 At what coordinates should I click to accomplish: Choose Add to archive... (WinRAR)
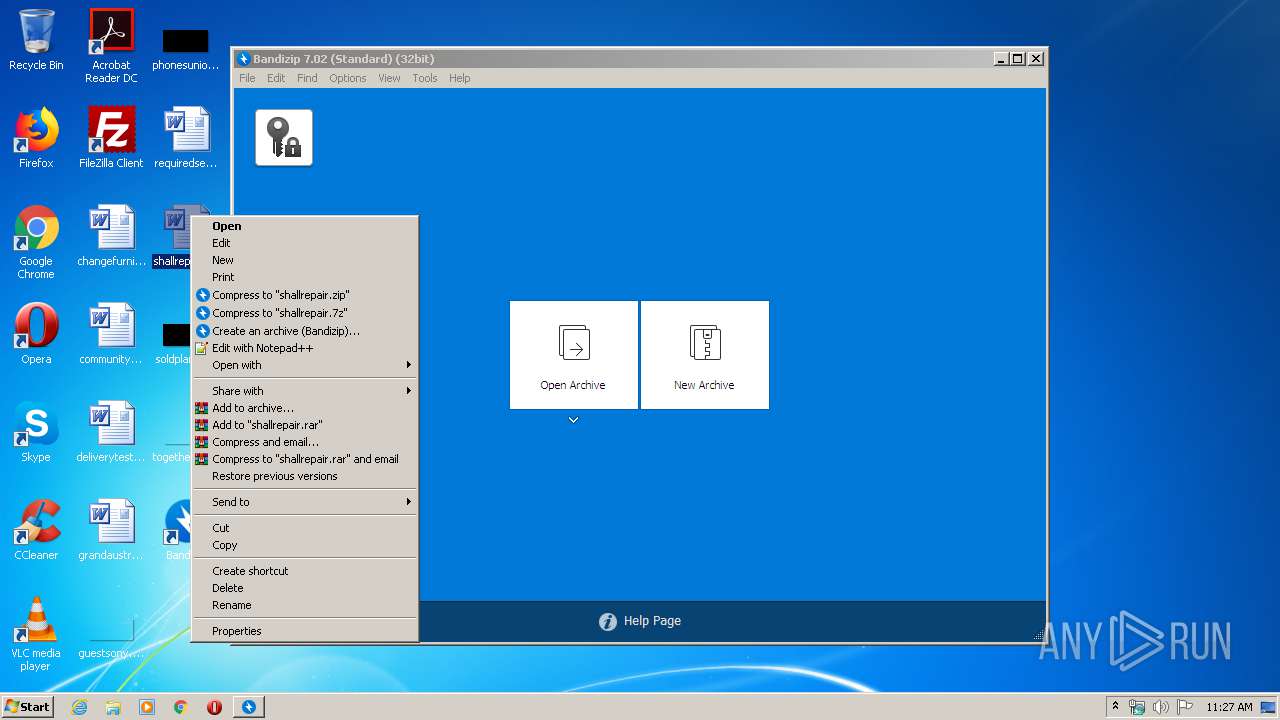(305, 408)
